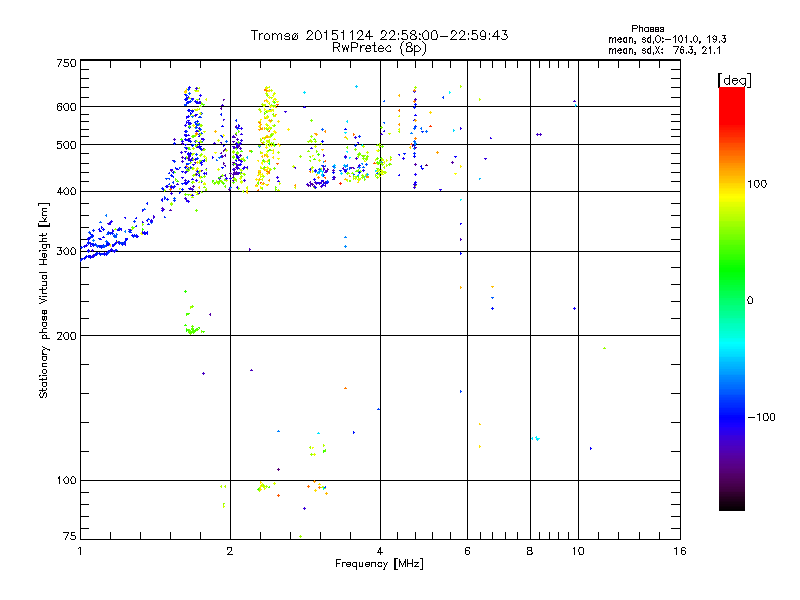
Task: Click the cyan data point near 8 MHz
Action: (536, 438)
